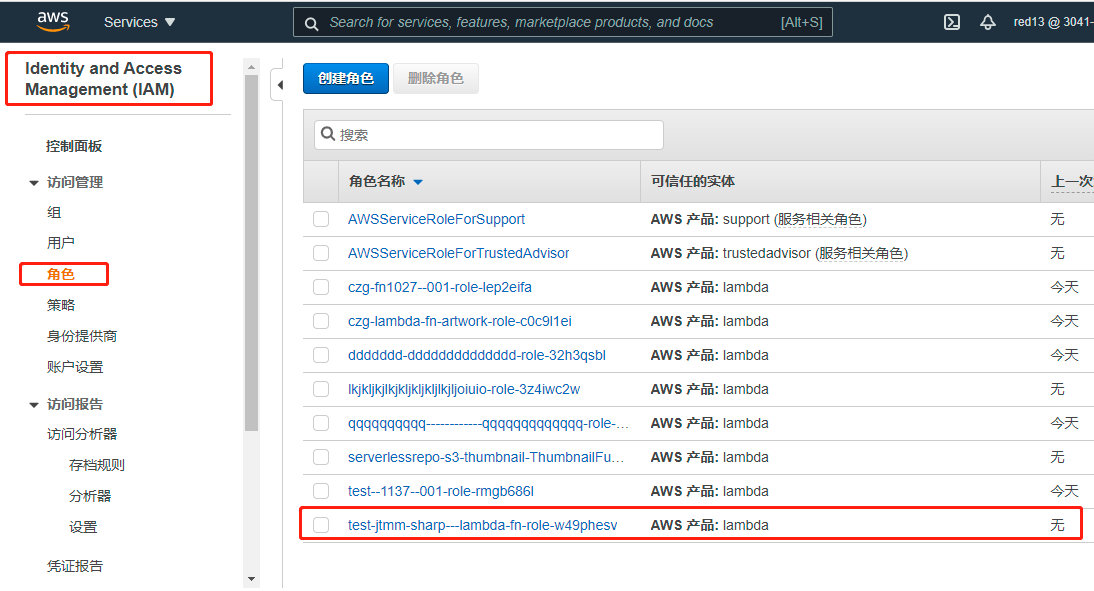
Task: Collapse the sidebar with the arrow handle
Action: (279, 85)
